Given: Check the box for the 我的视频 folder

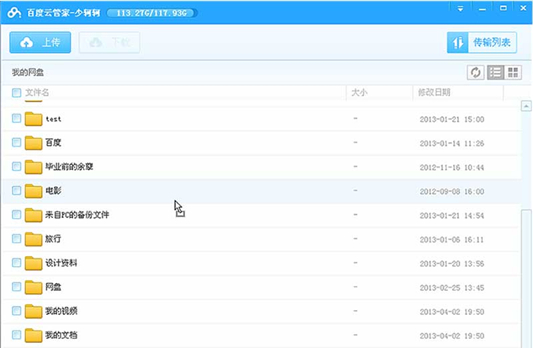Looking at the screenshot, I should tap(16, 311).
